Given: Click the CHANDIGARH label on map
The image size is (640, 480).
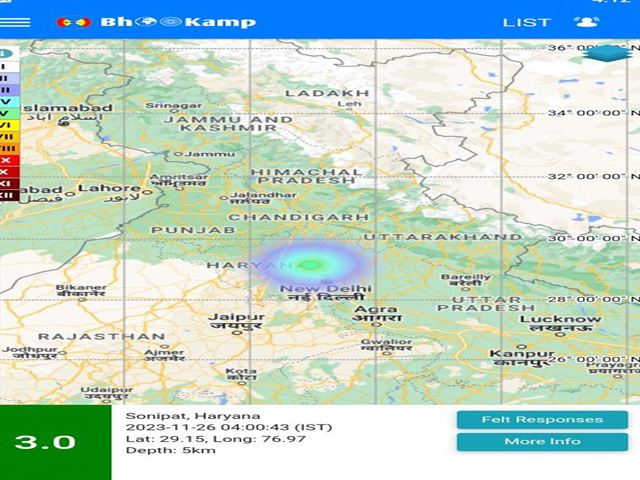Looking at the screenshot, I should click(x=298, y=217).
